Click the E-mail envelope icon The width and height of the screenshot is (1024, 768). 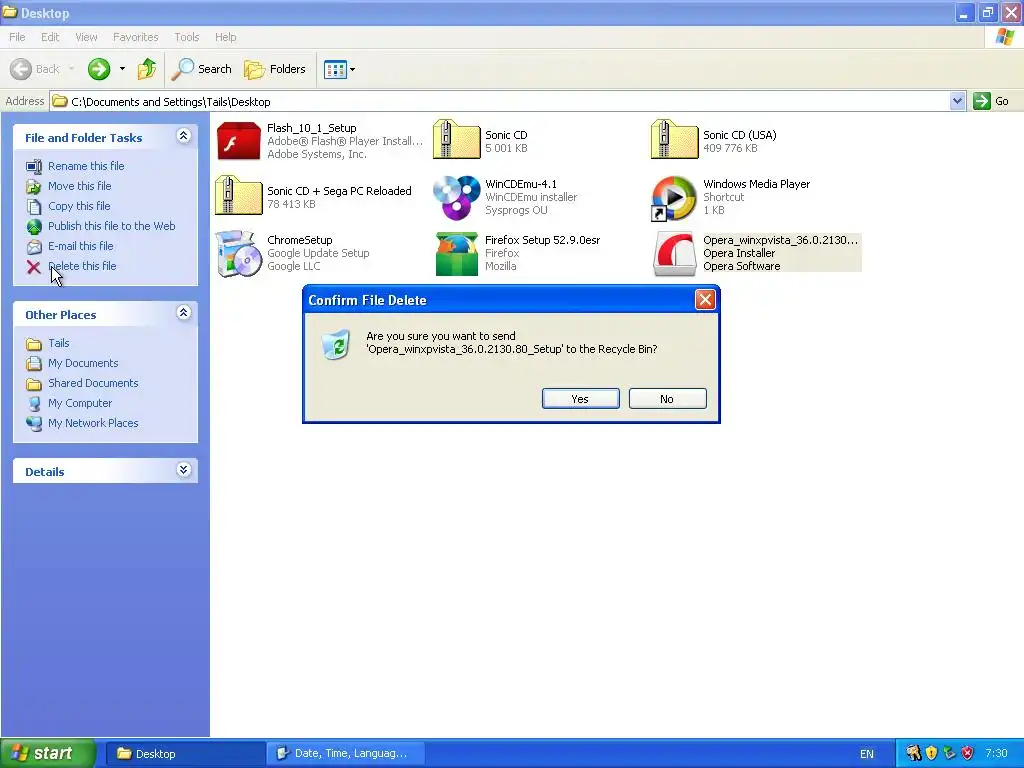(x=34, y=247)
